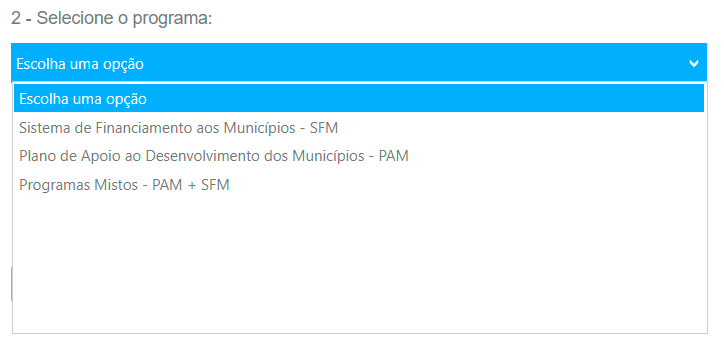Select 'Sistema de Financiamento aos Municípios - SFM'
The height and width of the screenshot is (361, 724).
click(x=359, y=128)
